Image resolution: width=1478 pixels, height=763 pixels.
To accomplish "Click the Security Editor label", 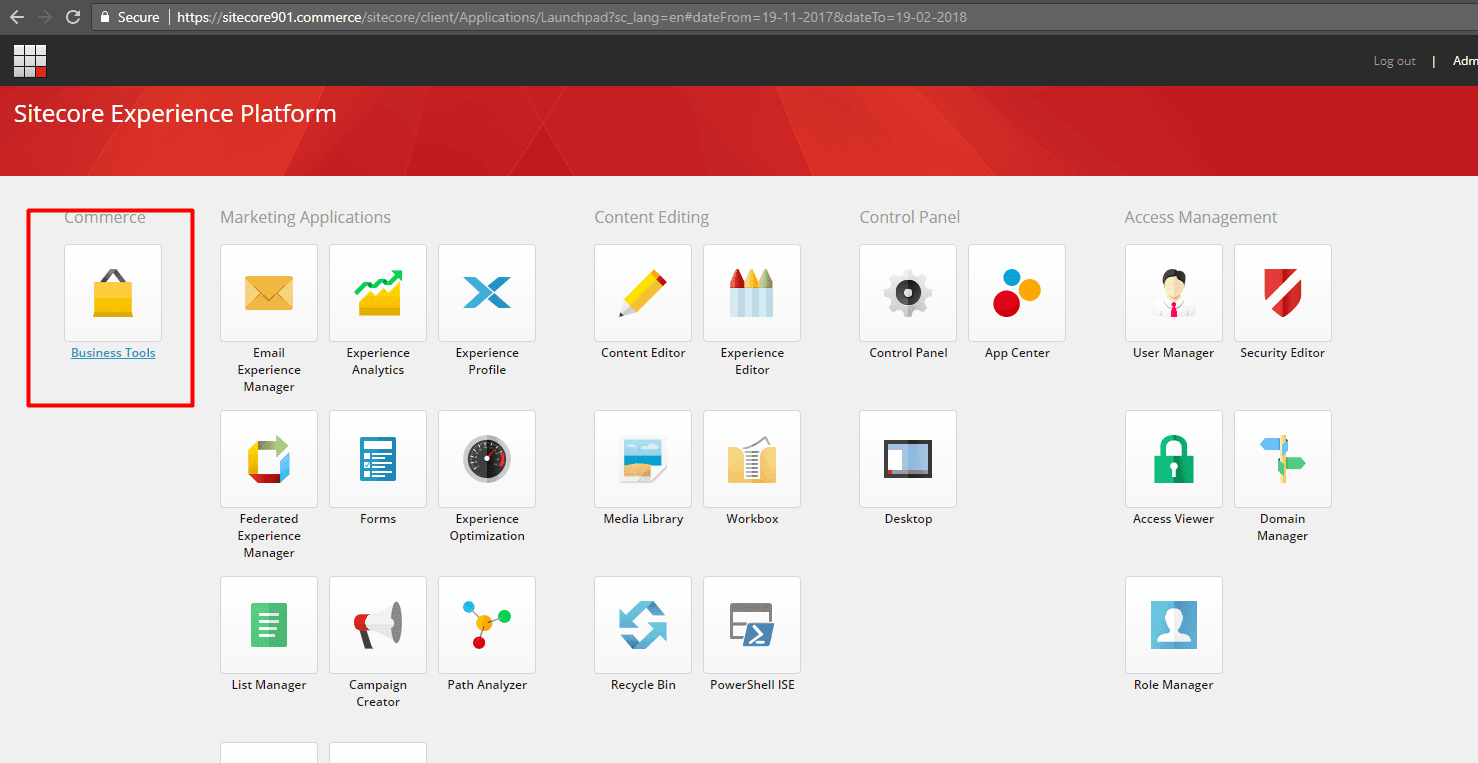I will (1283, 353).
